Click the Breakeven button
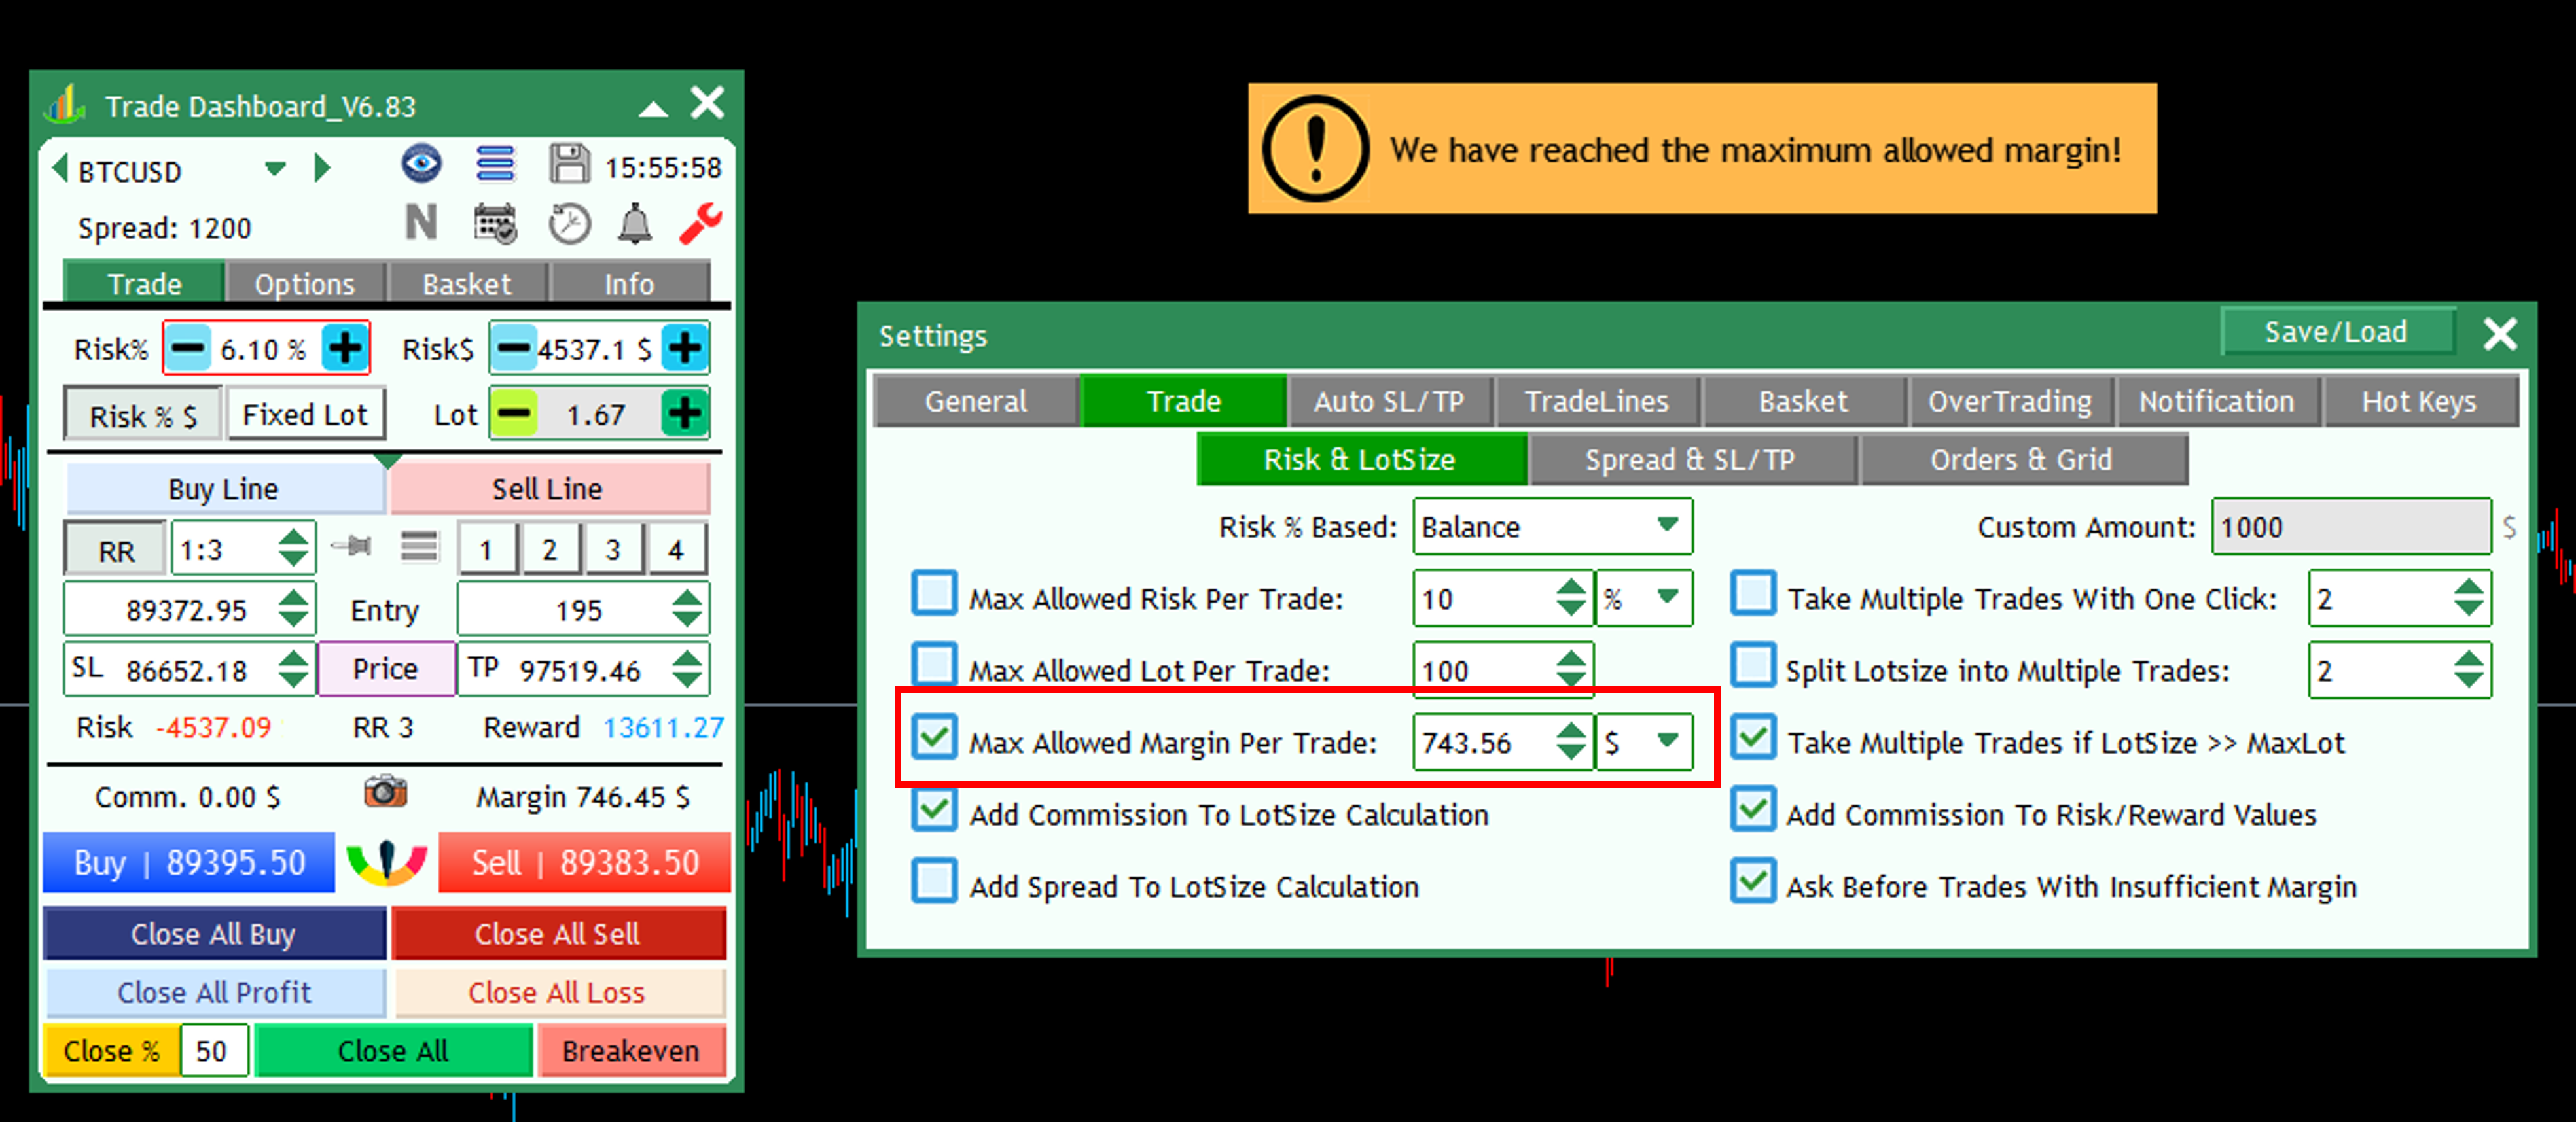 coord(631,1051)
